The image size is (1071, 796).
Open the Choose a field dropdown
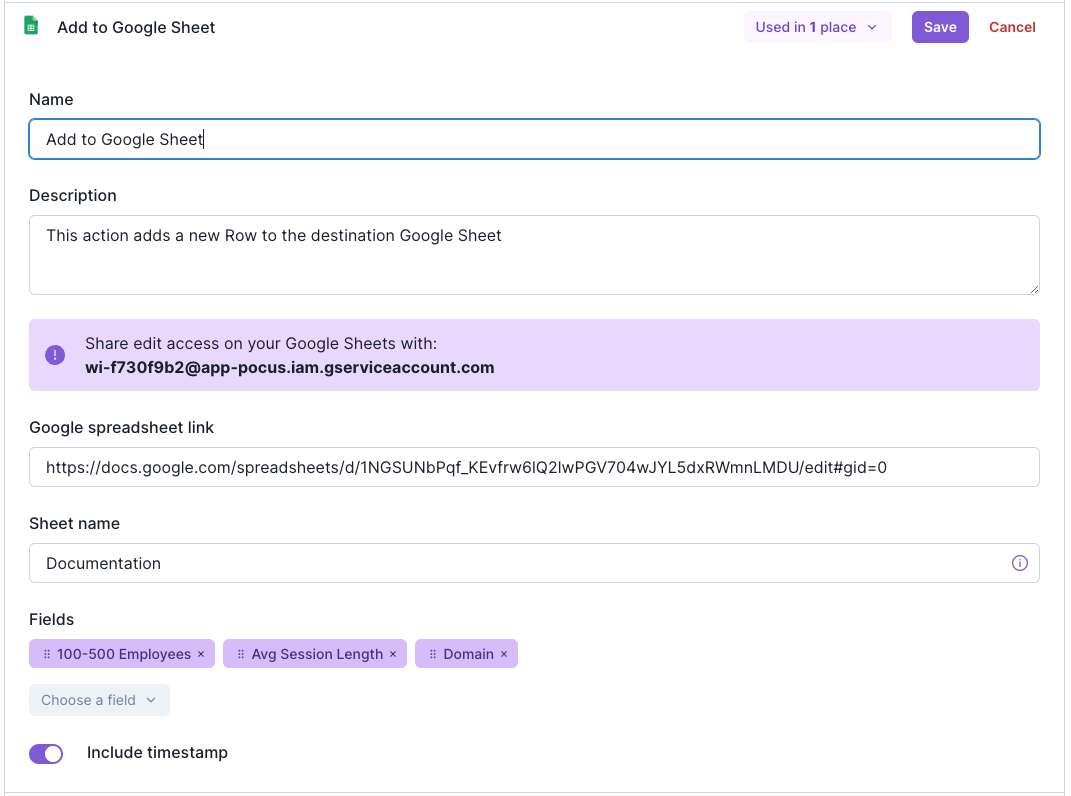(99, 700)
